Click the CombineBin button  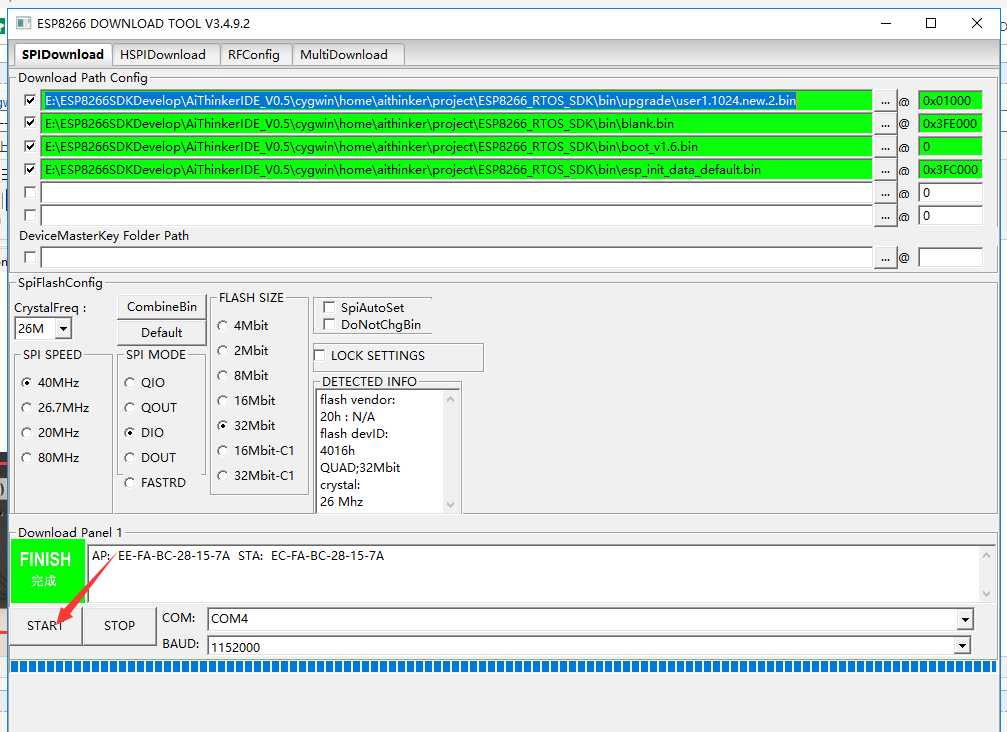(162, 307)
